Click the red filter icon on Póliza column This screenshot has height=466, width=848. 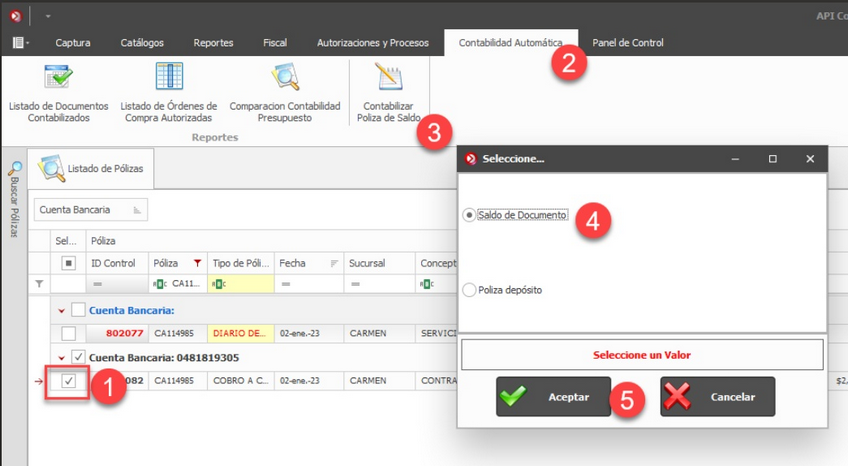pyautogui.click(x=198, y=263)
